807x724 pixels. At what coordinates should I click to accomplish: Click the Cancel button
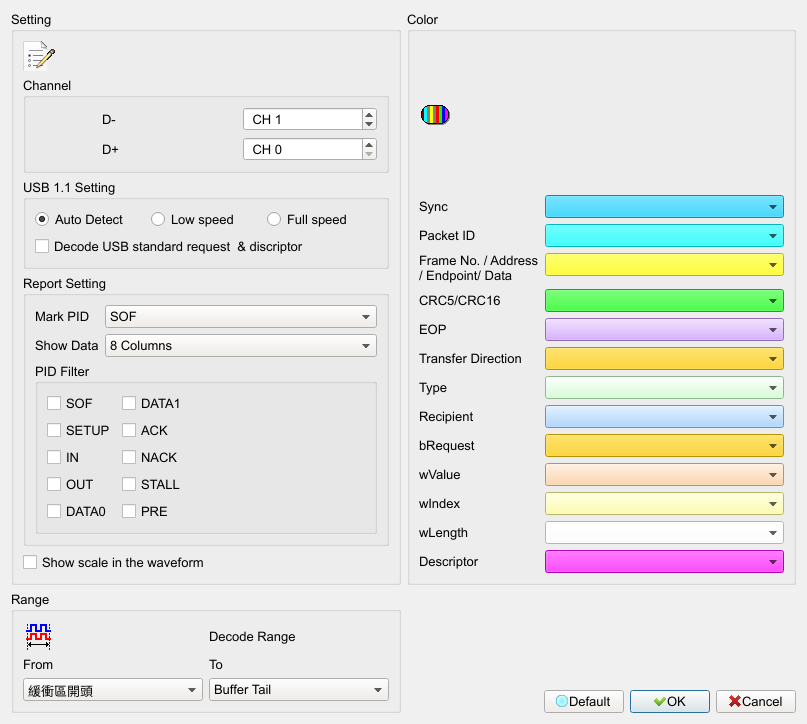pos(756,701)
